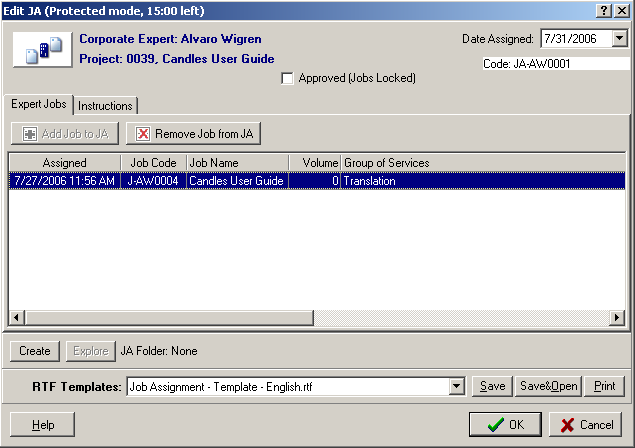635x448 pixels.
Task: Expand the RTF Templates dropdown list
Action: coord(457,386)
